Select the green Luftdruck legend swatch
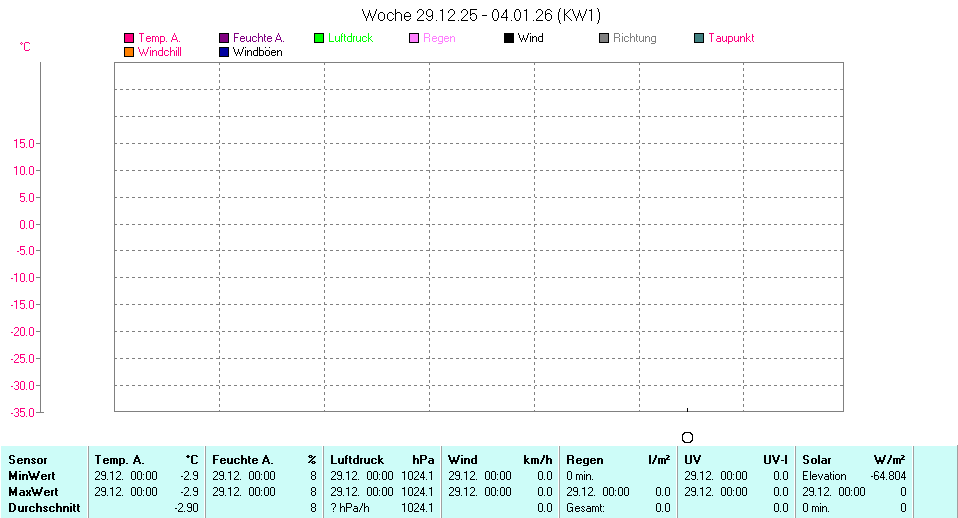This screenshot has width=958, height=518. click(319, 38)
